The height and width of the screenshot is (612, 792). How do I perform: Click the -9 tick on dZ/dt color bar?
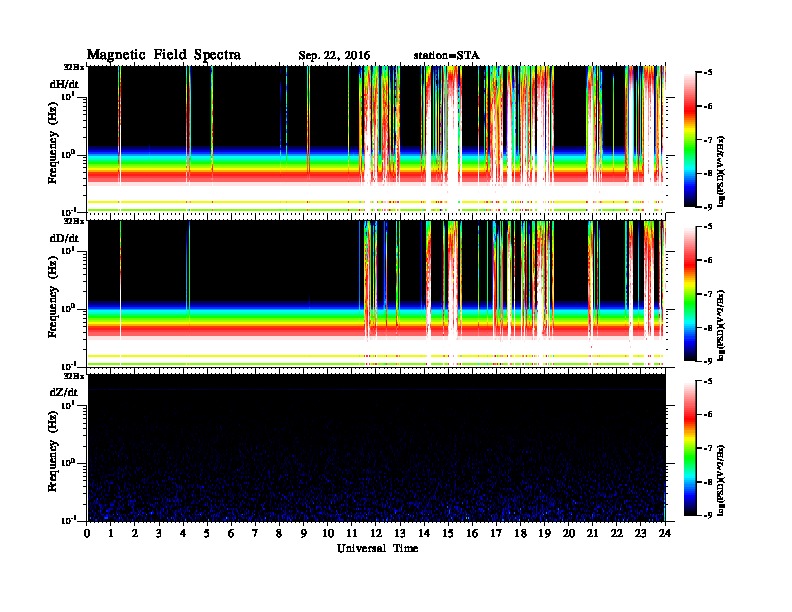(x=708, y=515)
